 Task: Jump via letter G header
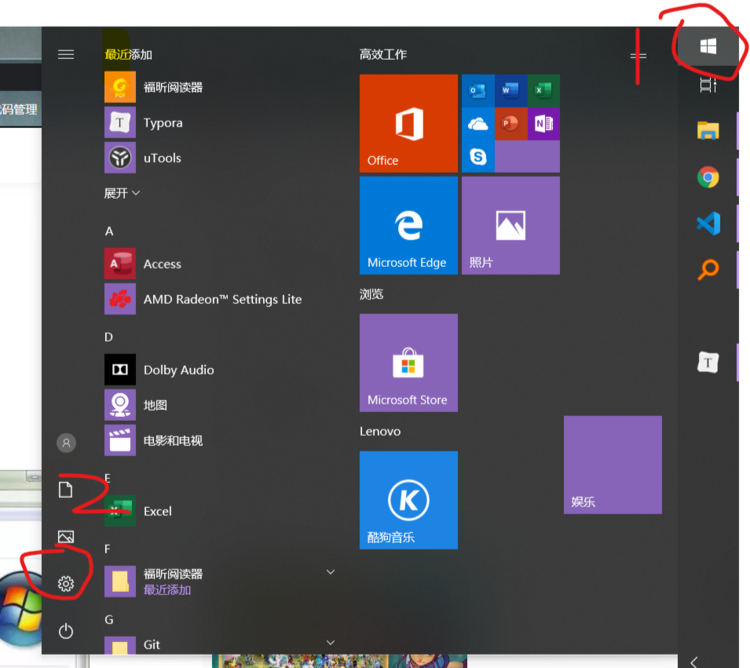point(109,620)
